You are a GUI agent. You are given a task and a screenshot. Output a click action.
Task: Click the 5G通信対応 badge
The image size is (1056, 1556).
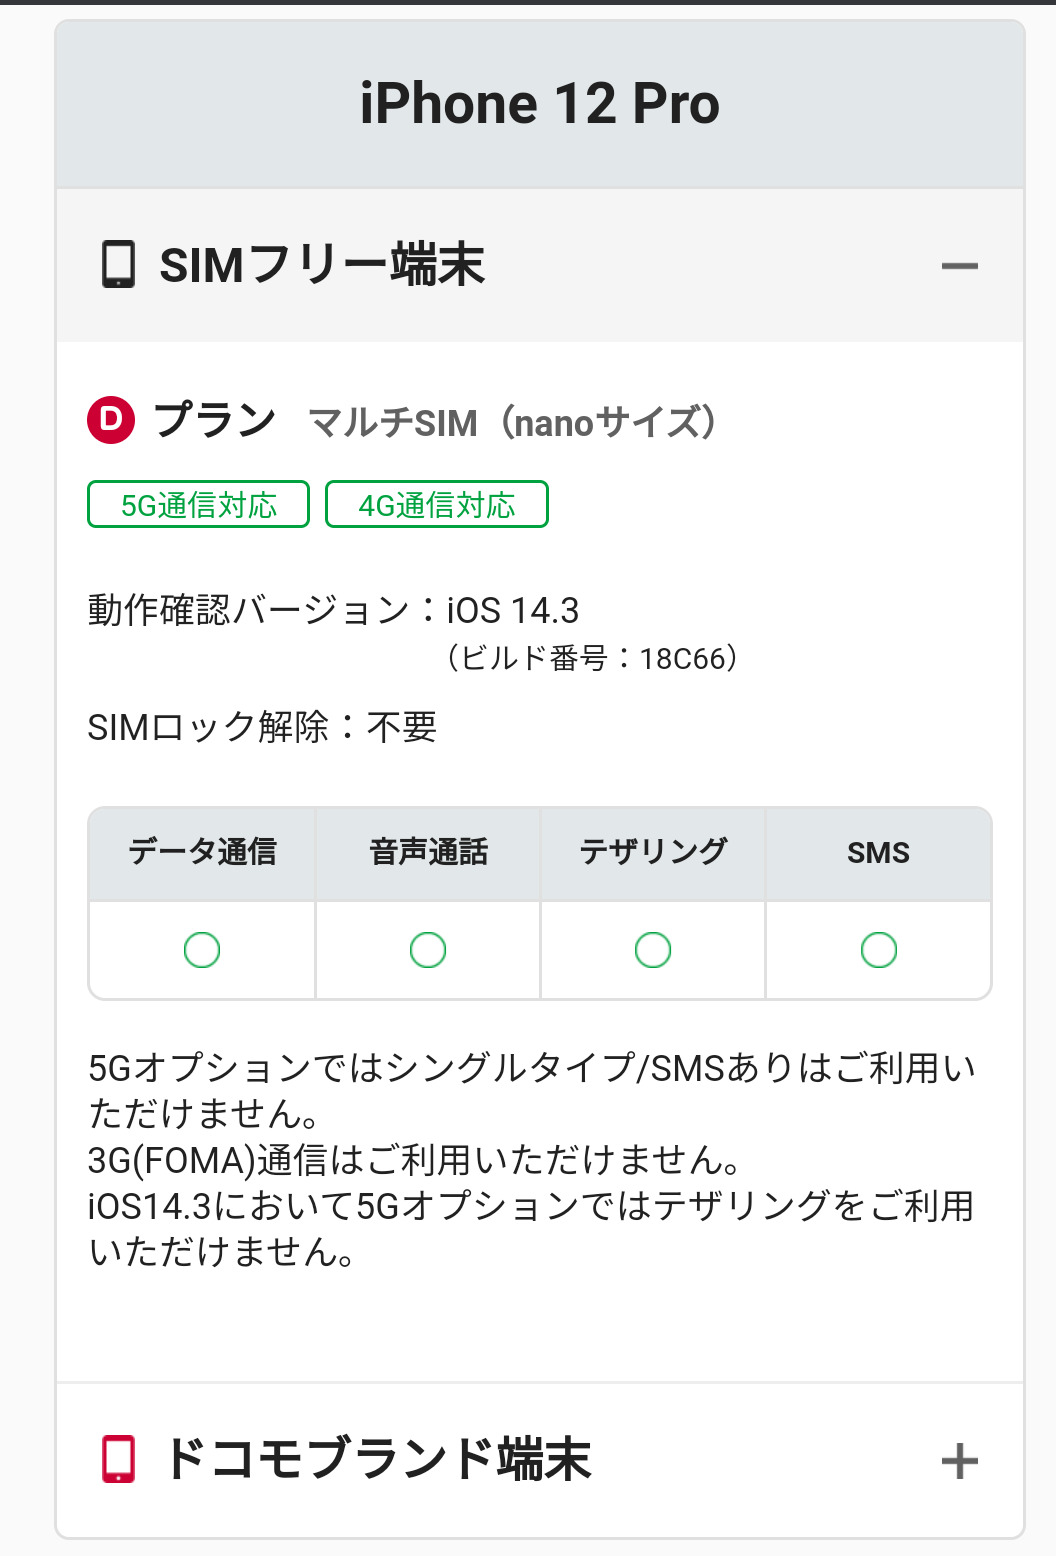pyautogui.click(x=199, y=504)
